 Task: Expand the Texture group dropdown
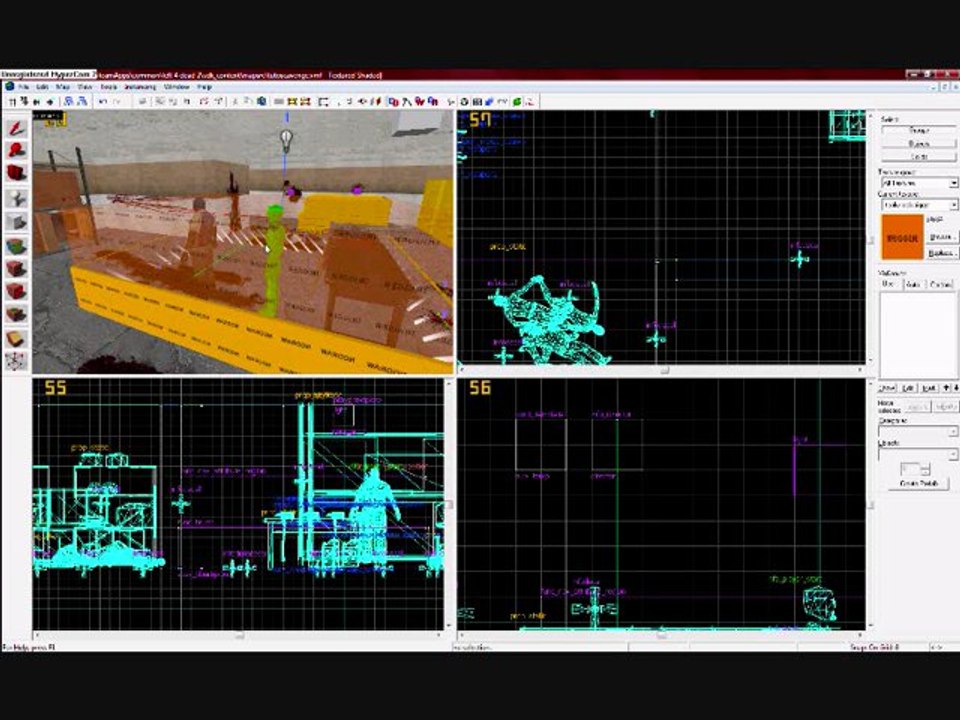pos(953,183)
